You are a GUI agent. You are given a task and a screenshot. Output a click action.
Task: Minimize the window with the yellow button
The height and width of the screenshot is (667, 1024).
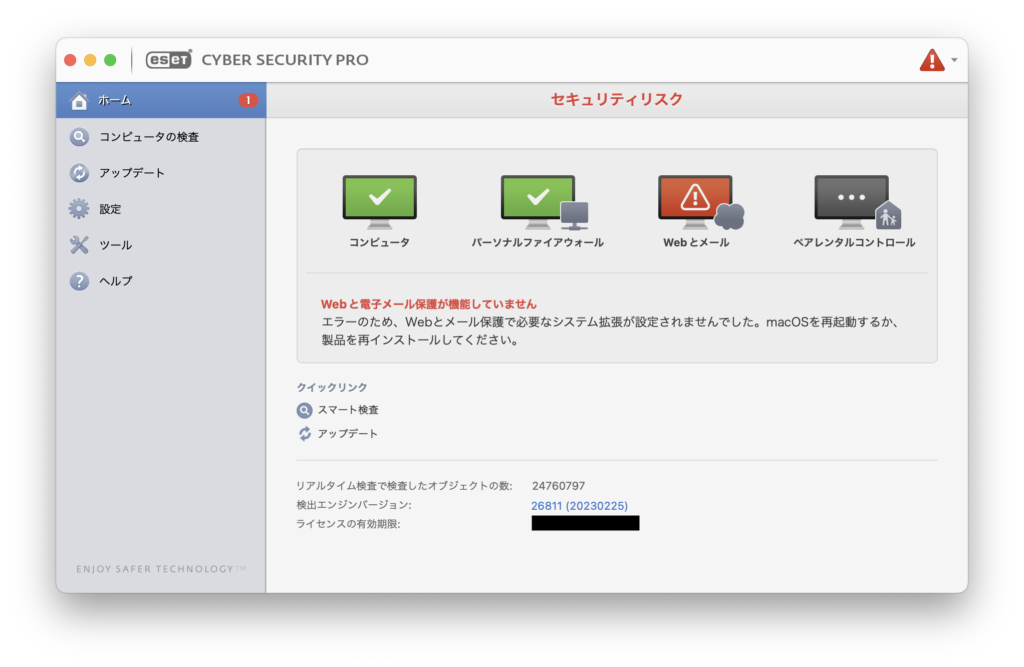tap(90, 60)
